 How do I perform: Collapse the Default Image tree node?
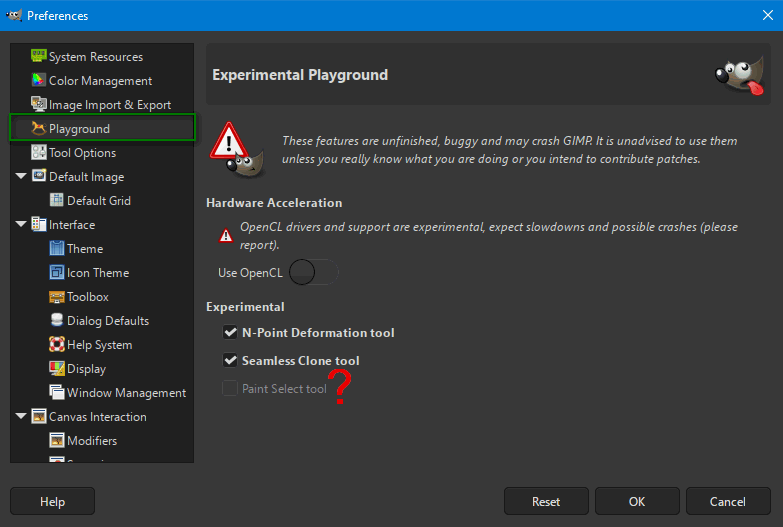click(21, 176)
